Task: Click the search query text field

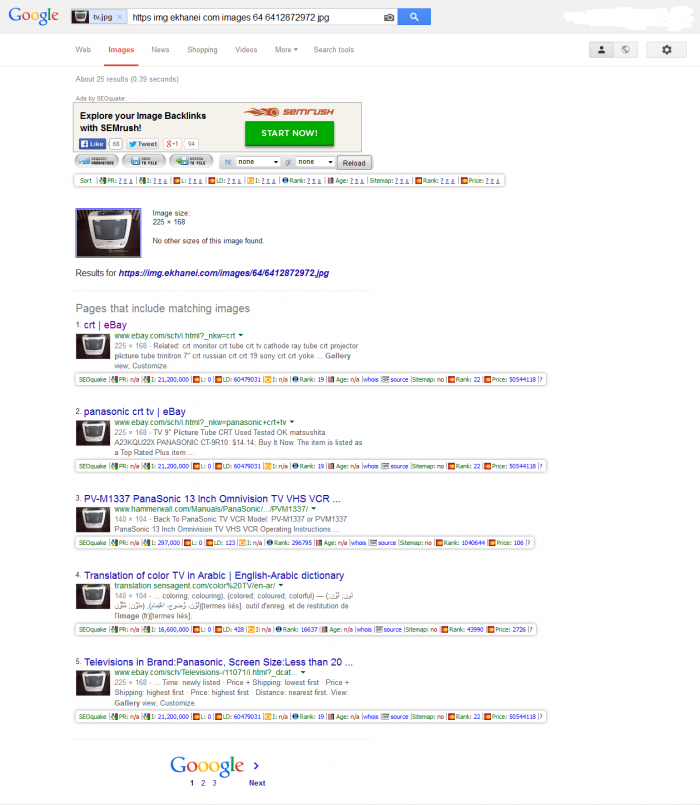Action: click(x=254, y=17)
